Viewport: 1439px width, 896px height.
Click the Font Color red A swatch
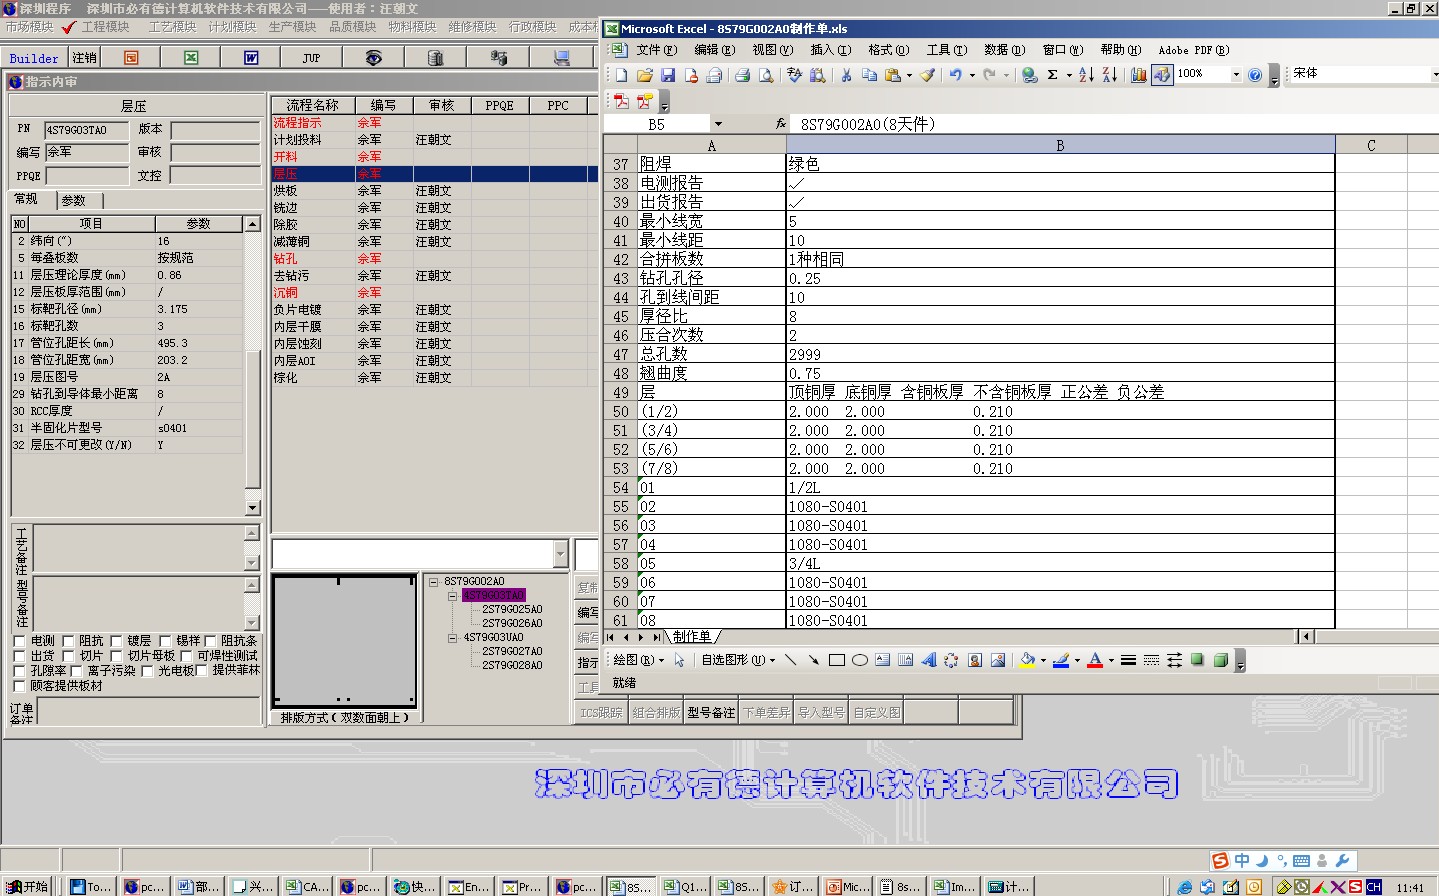[x=1095, y=660]
